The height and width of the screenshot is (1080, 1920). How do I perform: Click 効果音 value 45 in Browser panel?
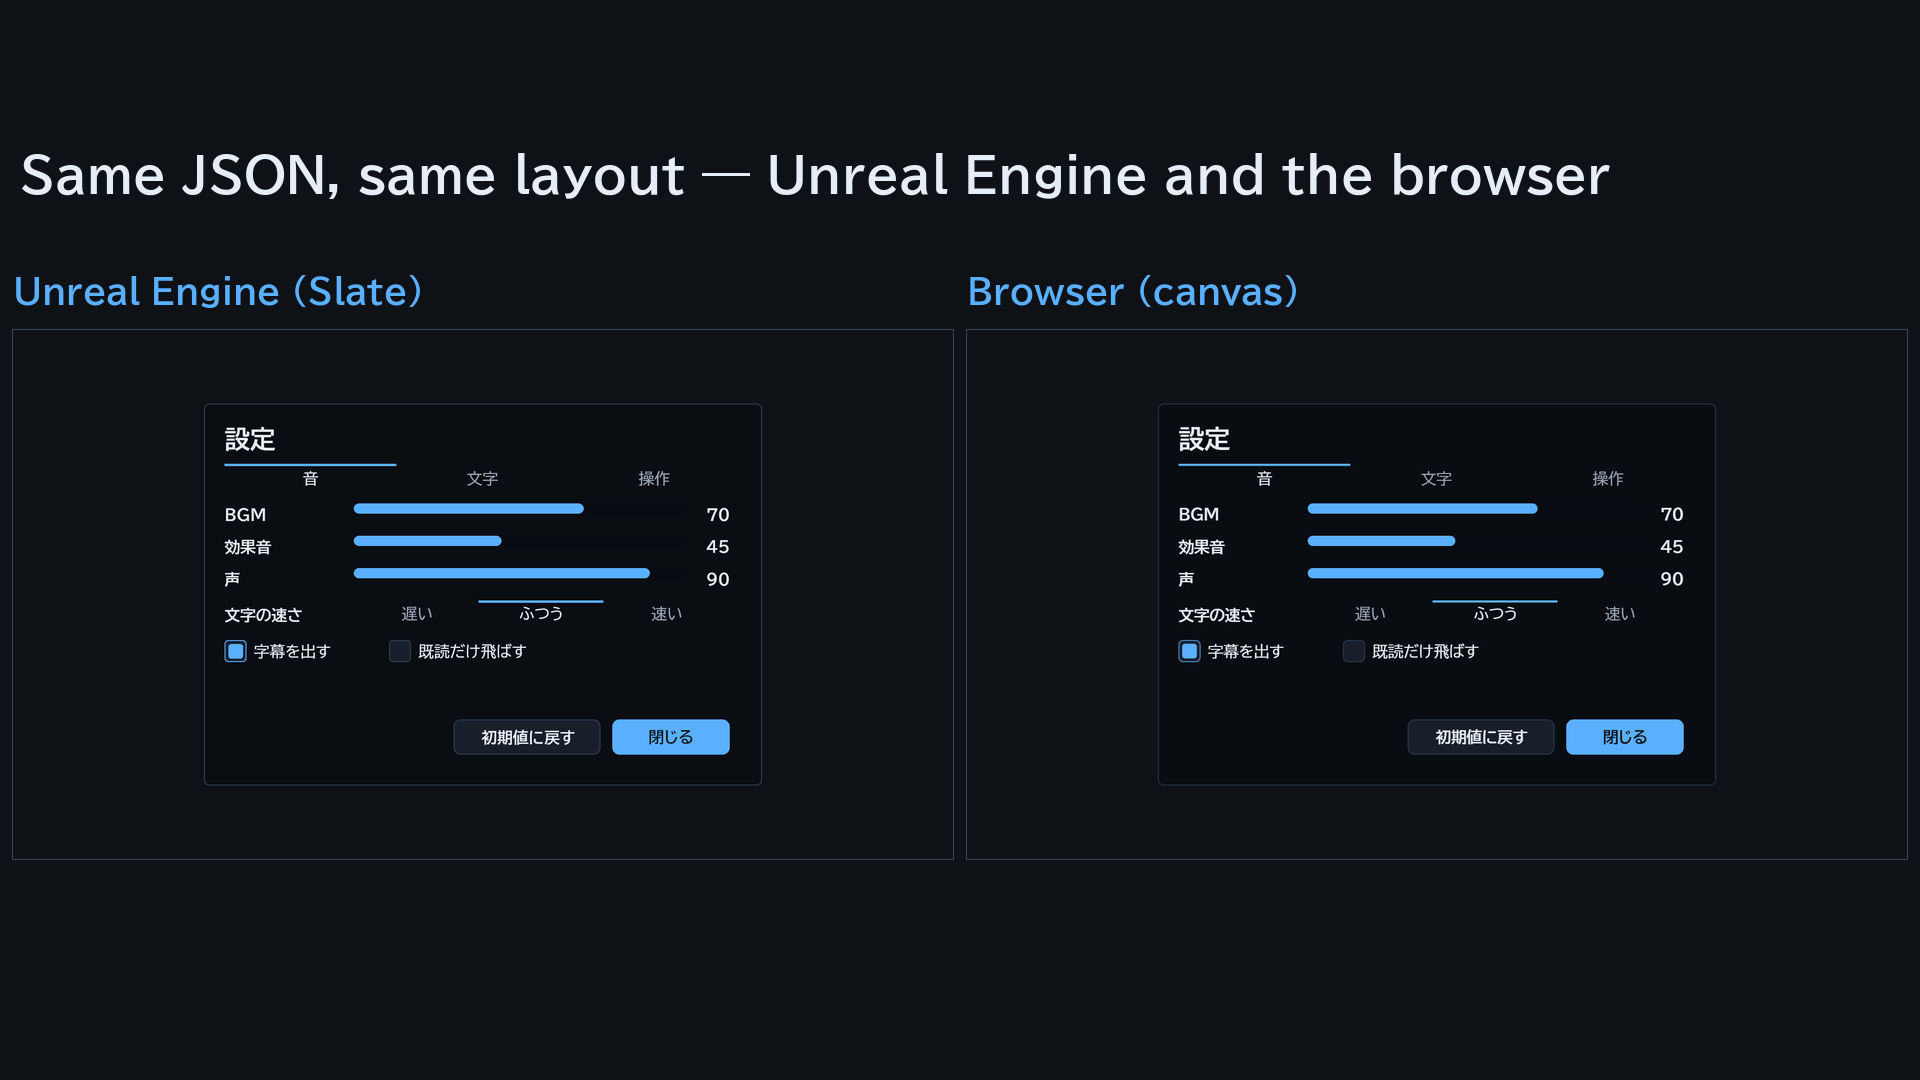(x=1672, y=547)
